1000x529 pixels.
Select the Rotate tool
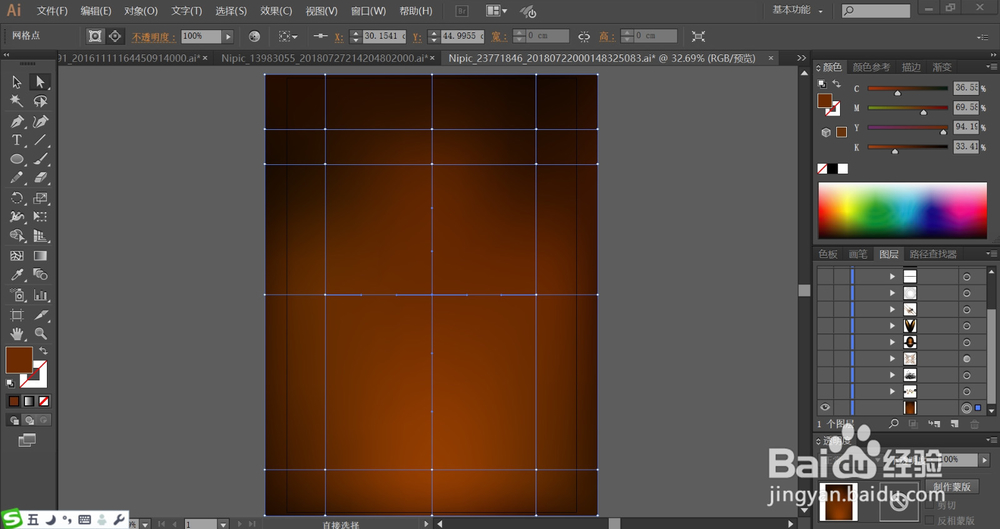[x=17, y=198]
